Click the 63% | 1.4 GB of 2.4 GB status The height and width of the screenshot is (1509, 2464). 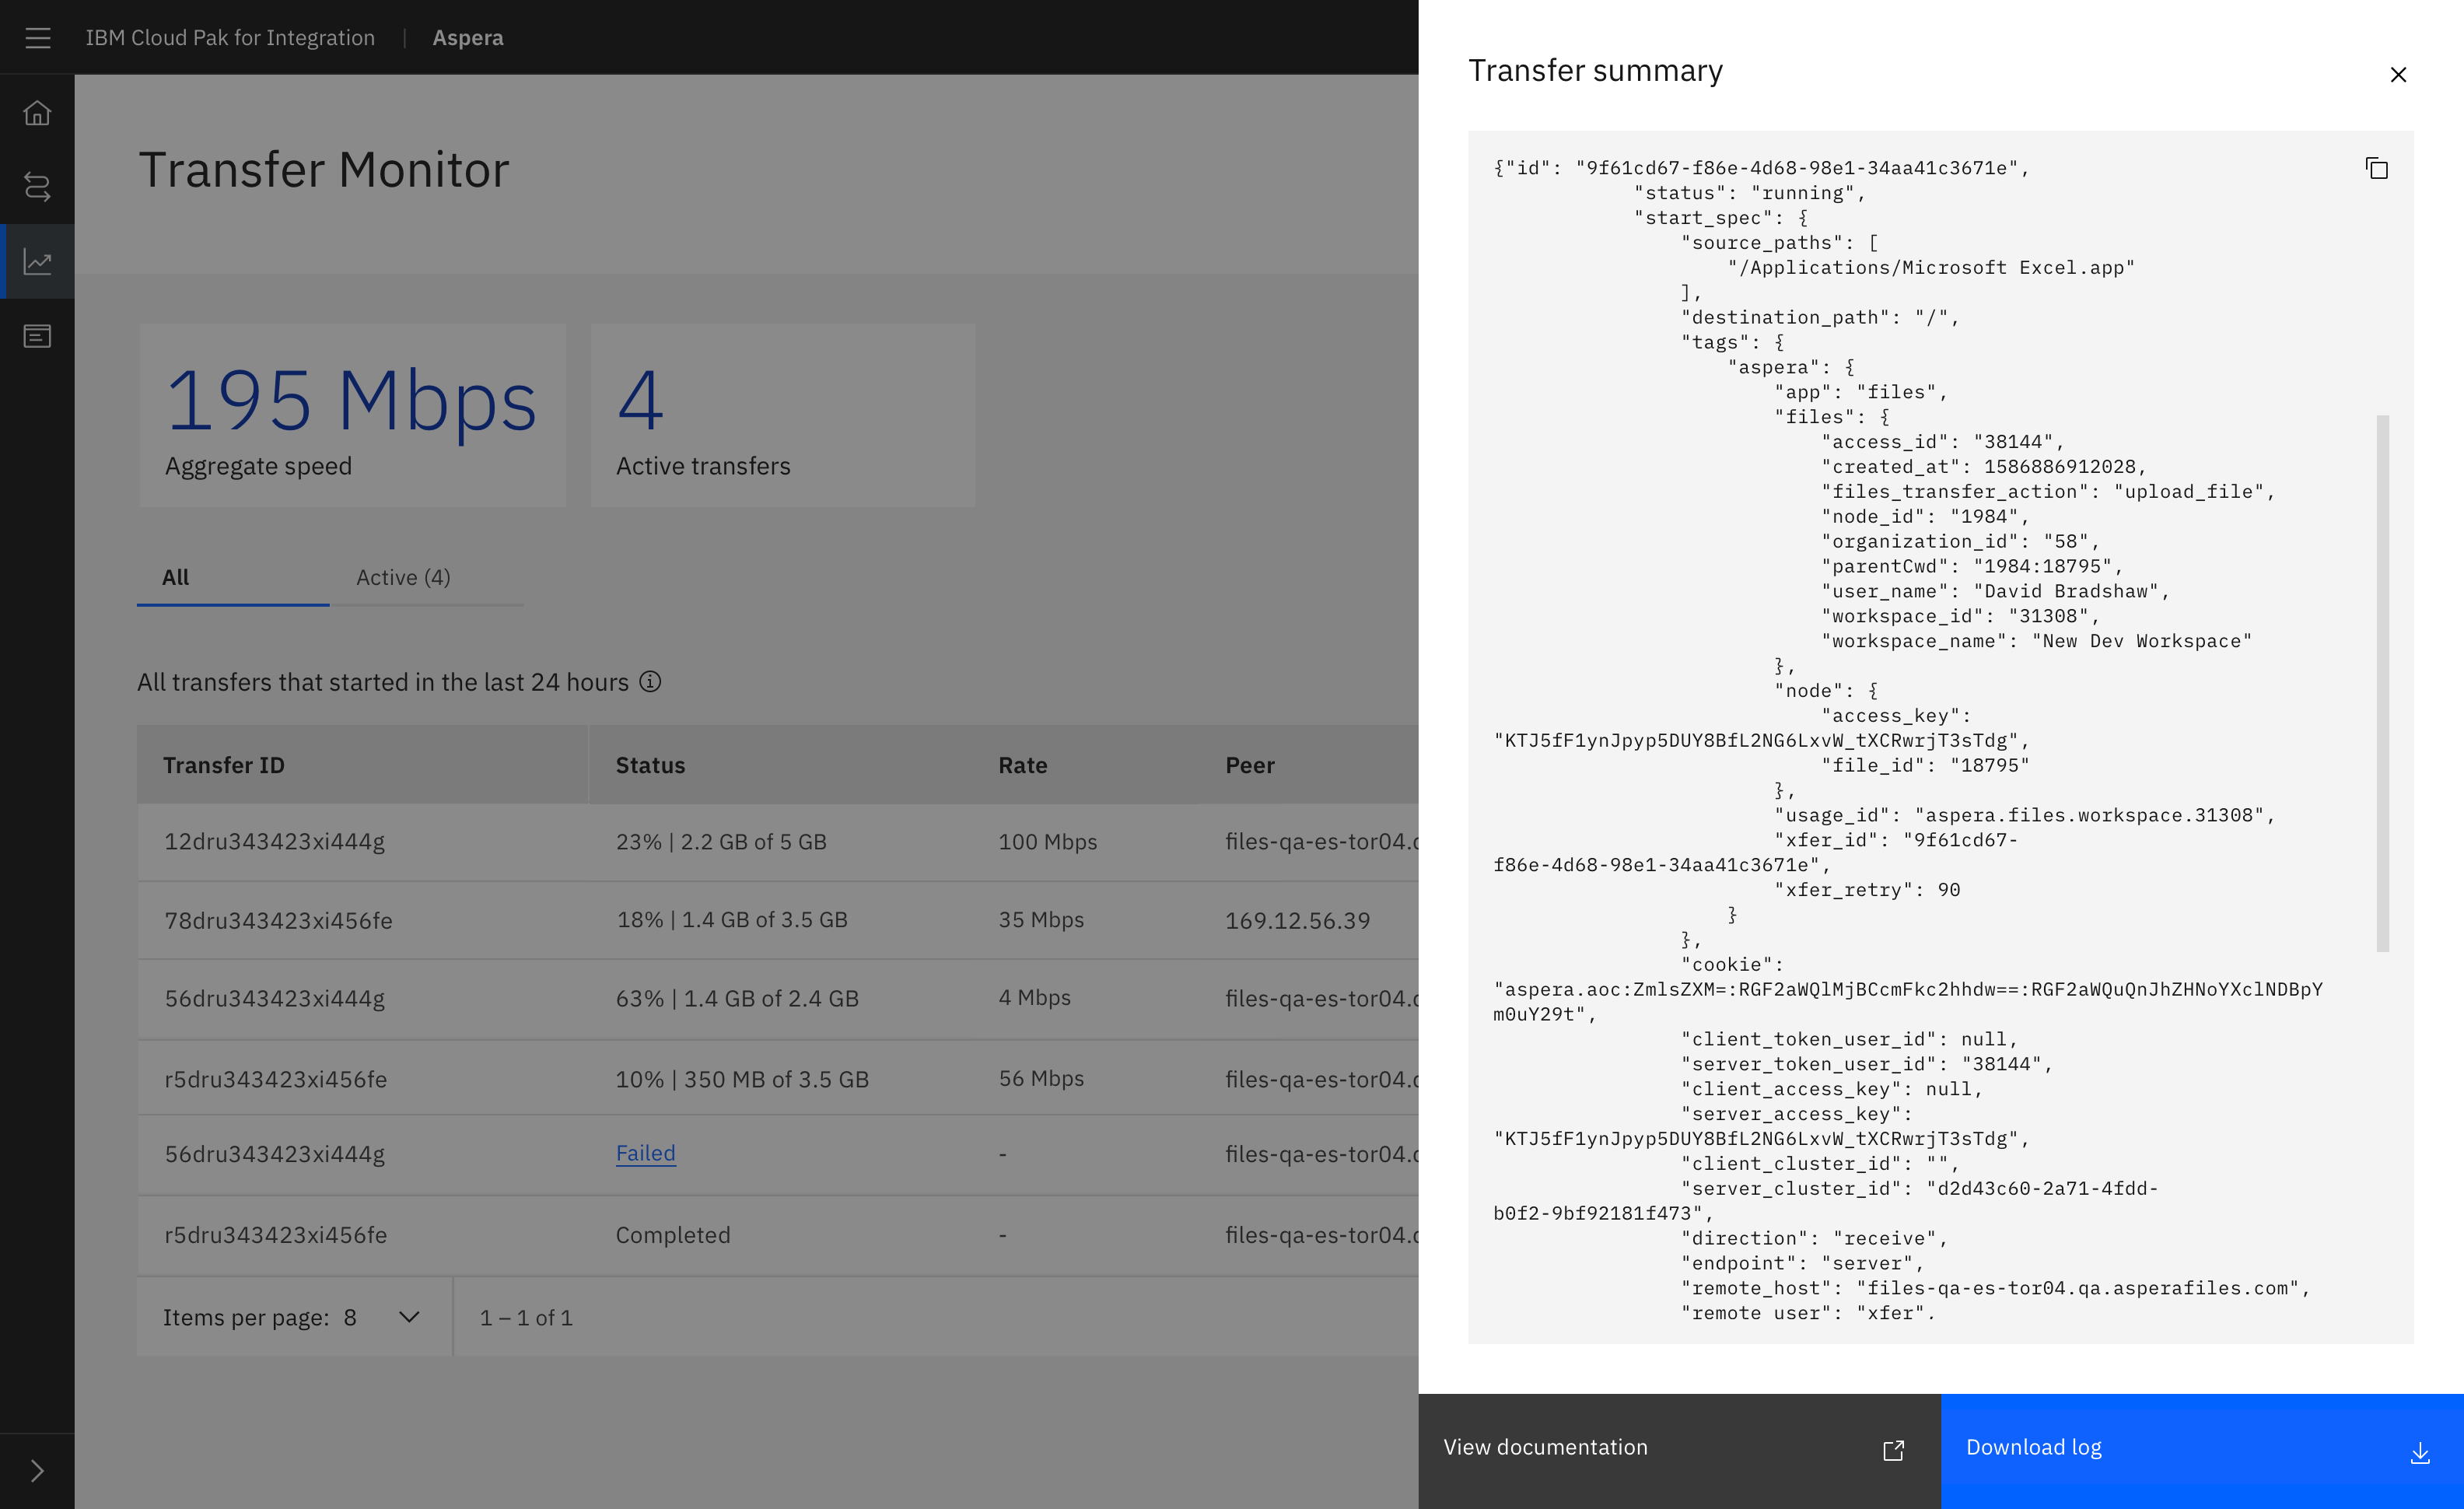(737, 998)
